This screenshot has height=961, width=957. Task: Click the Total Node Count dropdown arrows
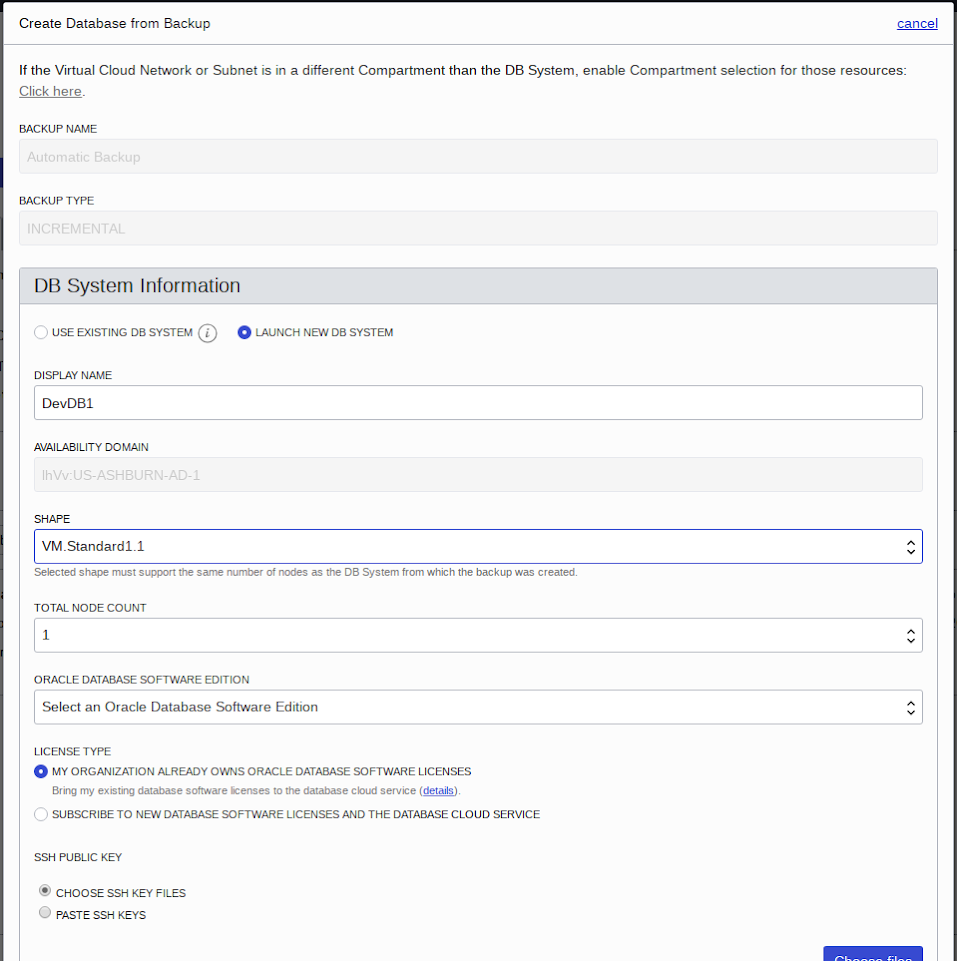[910, 636]
